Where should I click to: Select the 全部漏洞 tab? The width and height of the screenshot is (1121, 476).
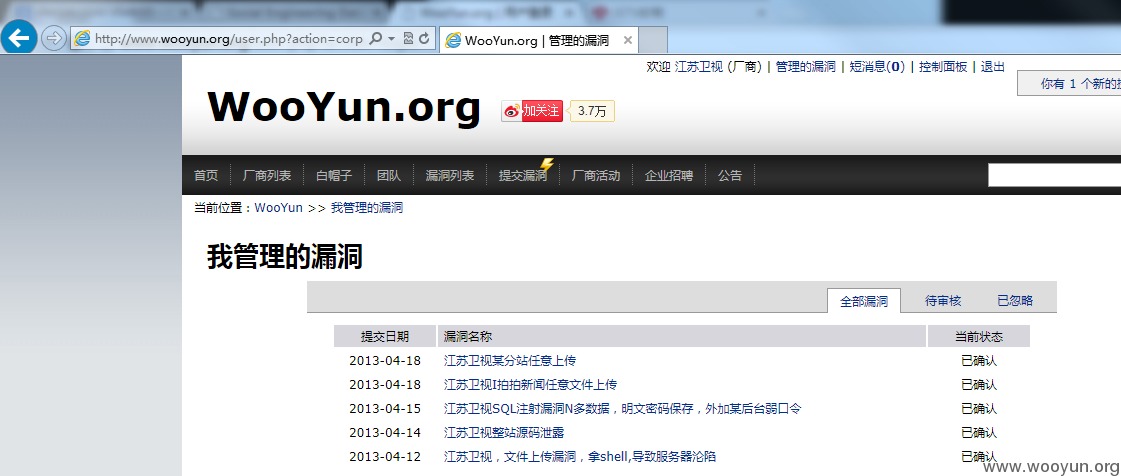[864, 301]
